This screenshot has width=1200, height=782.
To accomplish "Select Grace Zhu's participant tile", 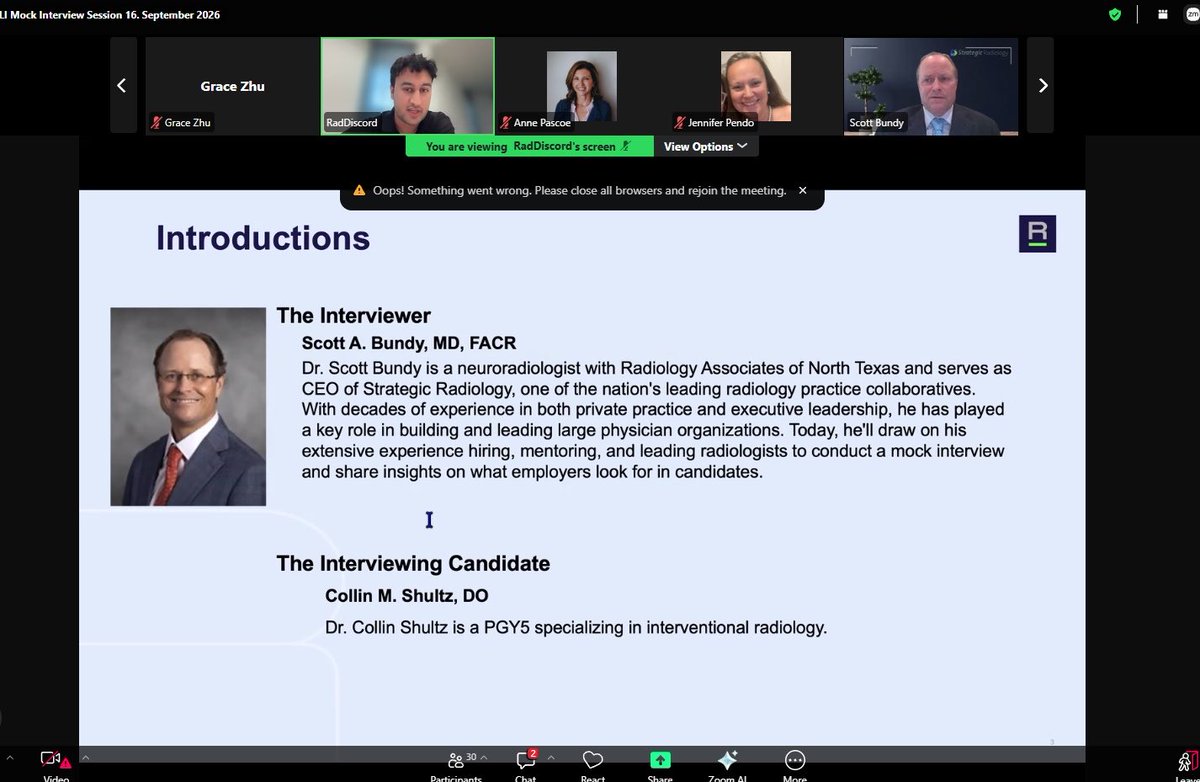I will [232, 85].
